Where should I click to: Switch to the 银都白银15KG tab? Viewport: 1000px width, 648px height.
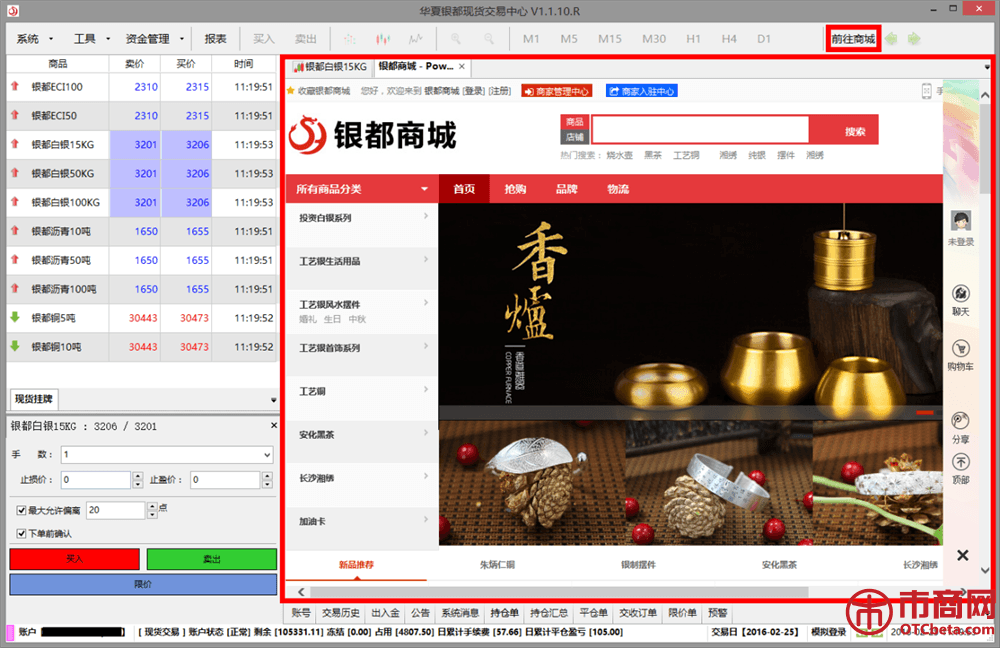[x=329, y=67]
